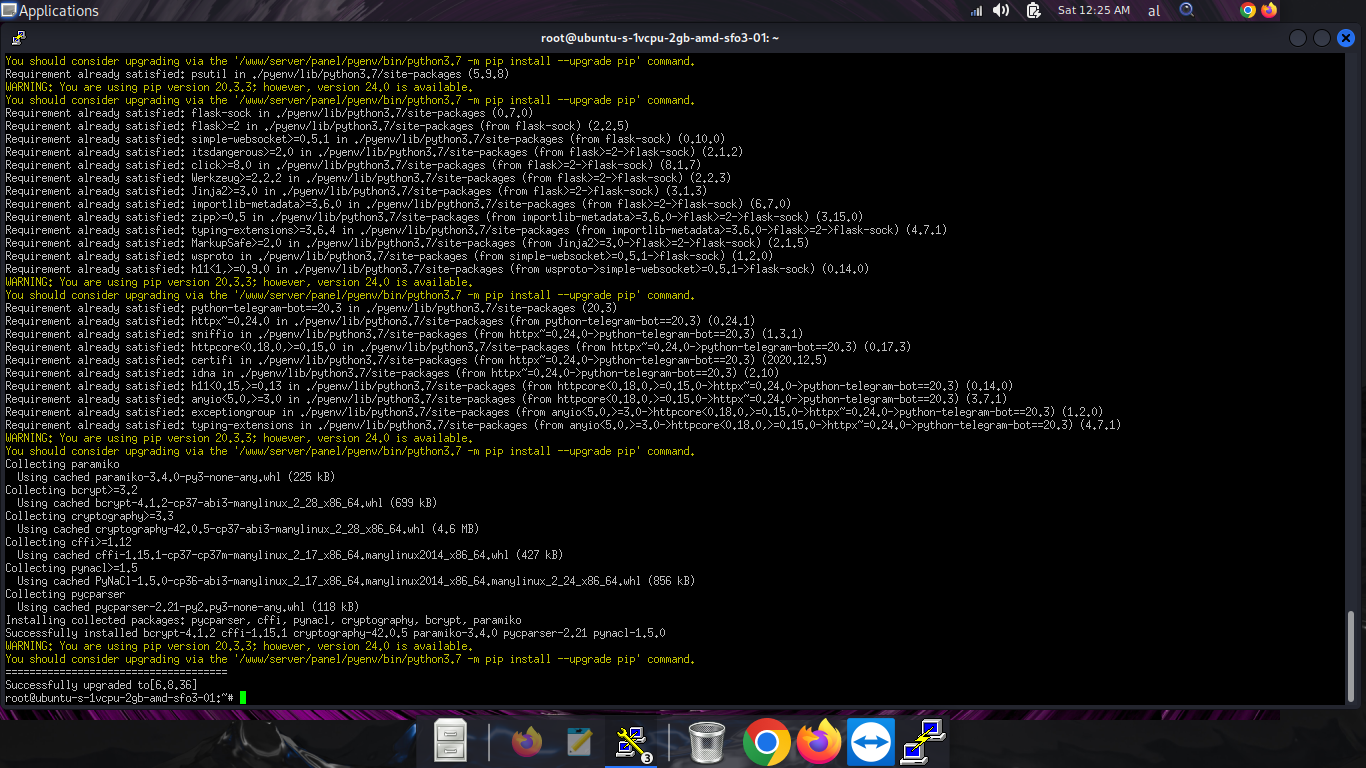This screenshot has width=1366, height=768.
Task: Open the battery power indicator
Action: coord(1030,11)
